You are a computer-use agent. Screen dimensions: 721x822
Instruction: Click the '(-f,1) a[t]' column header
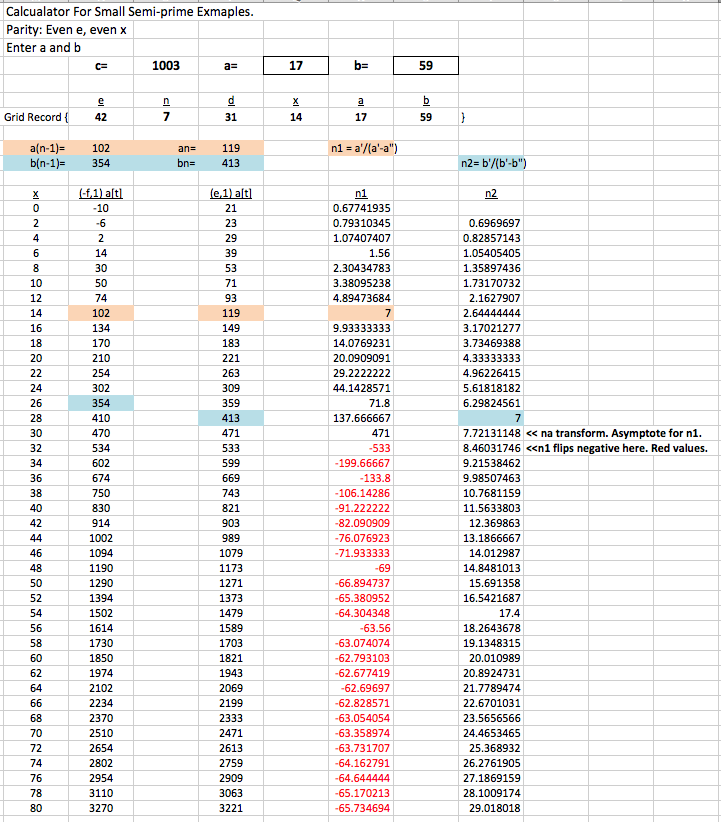click(x=101, y=193)
